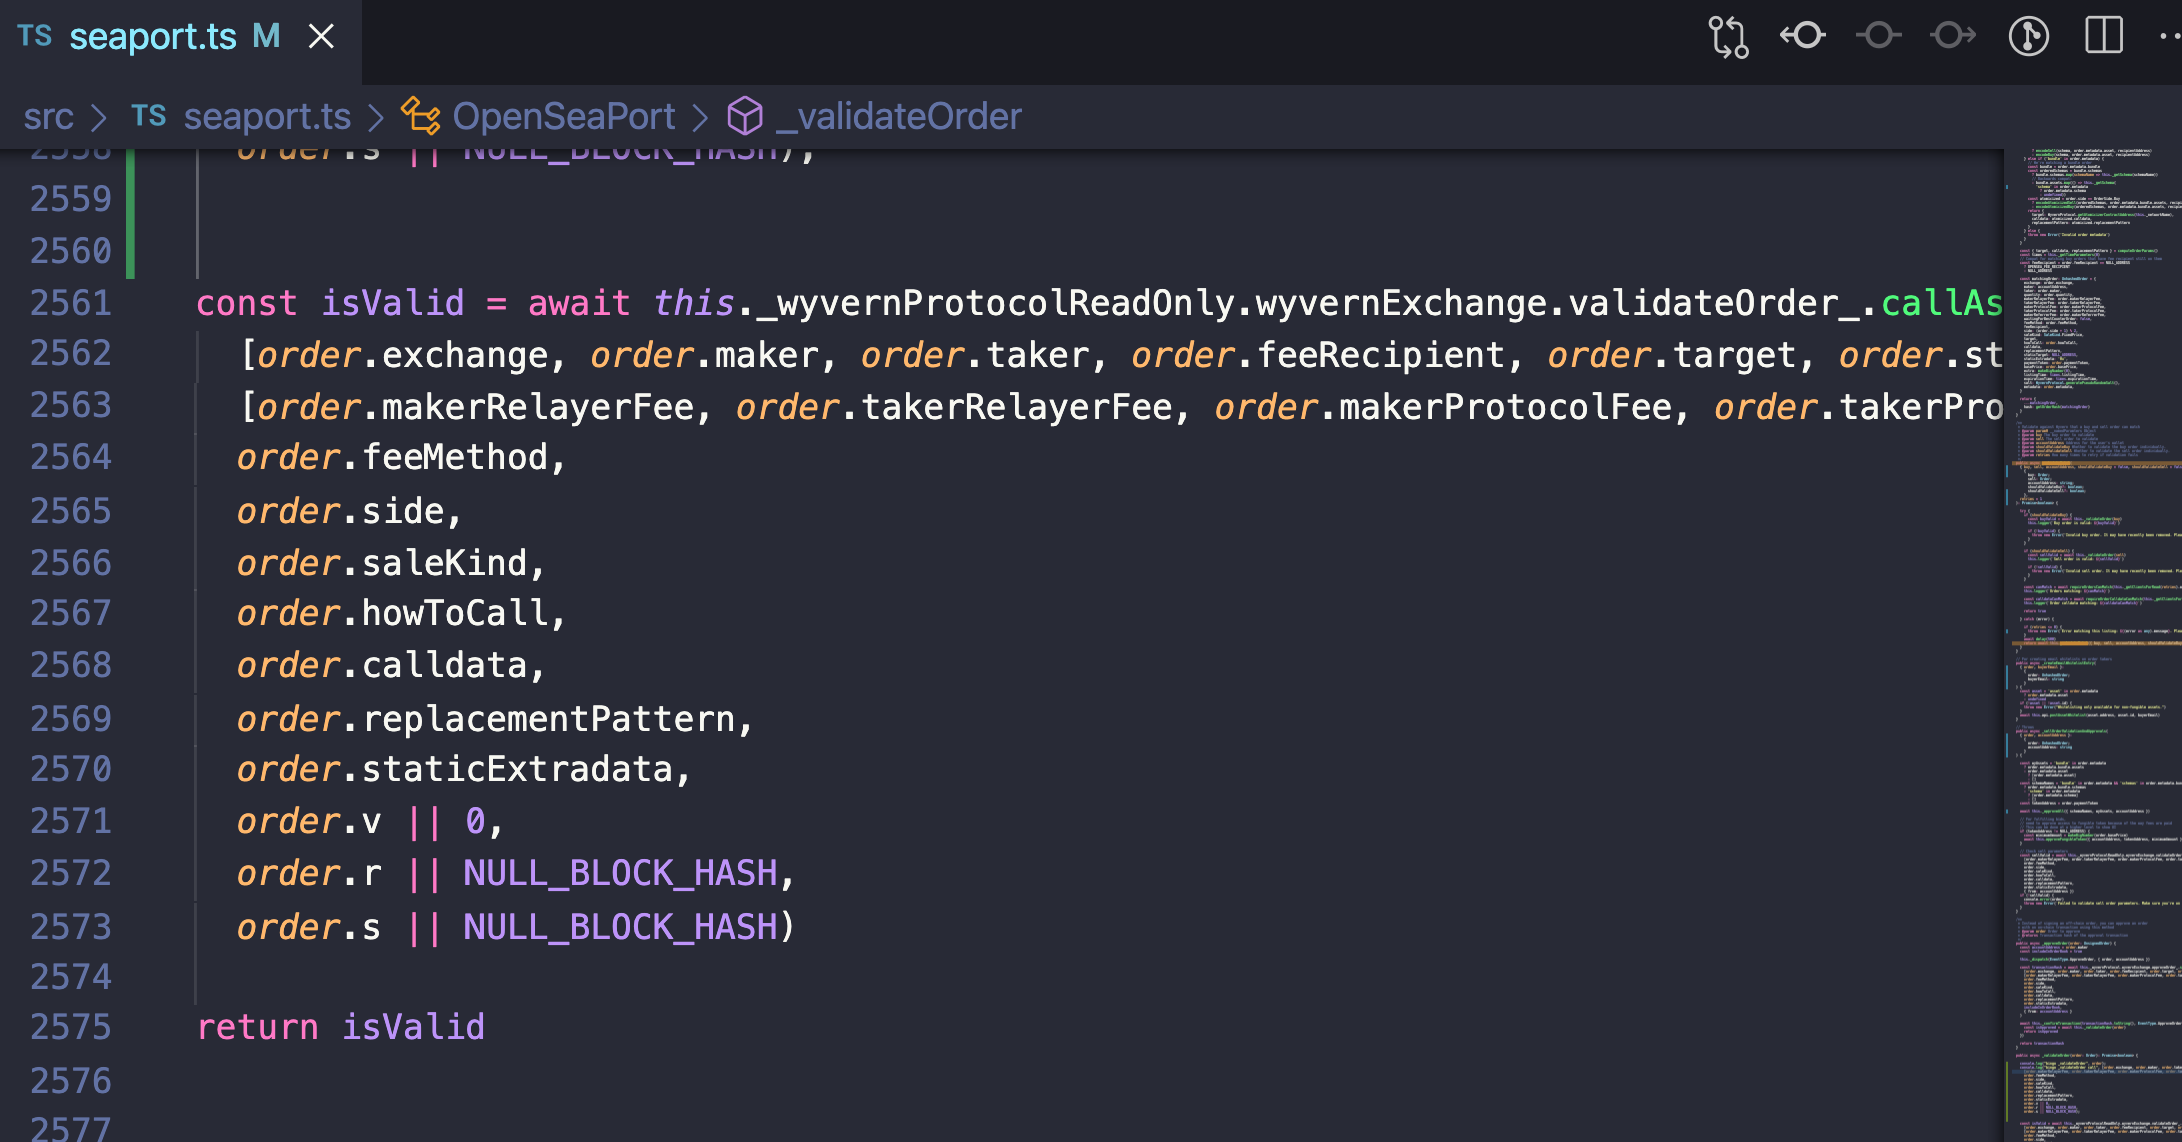Split the editor using the split icon
The height and width of the screenshot is (1142, 2182).
pos(2103,36)
